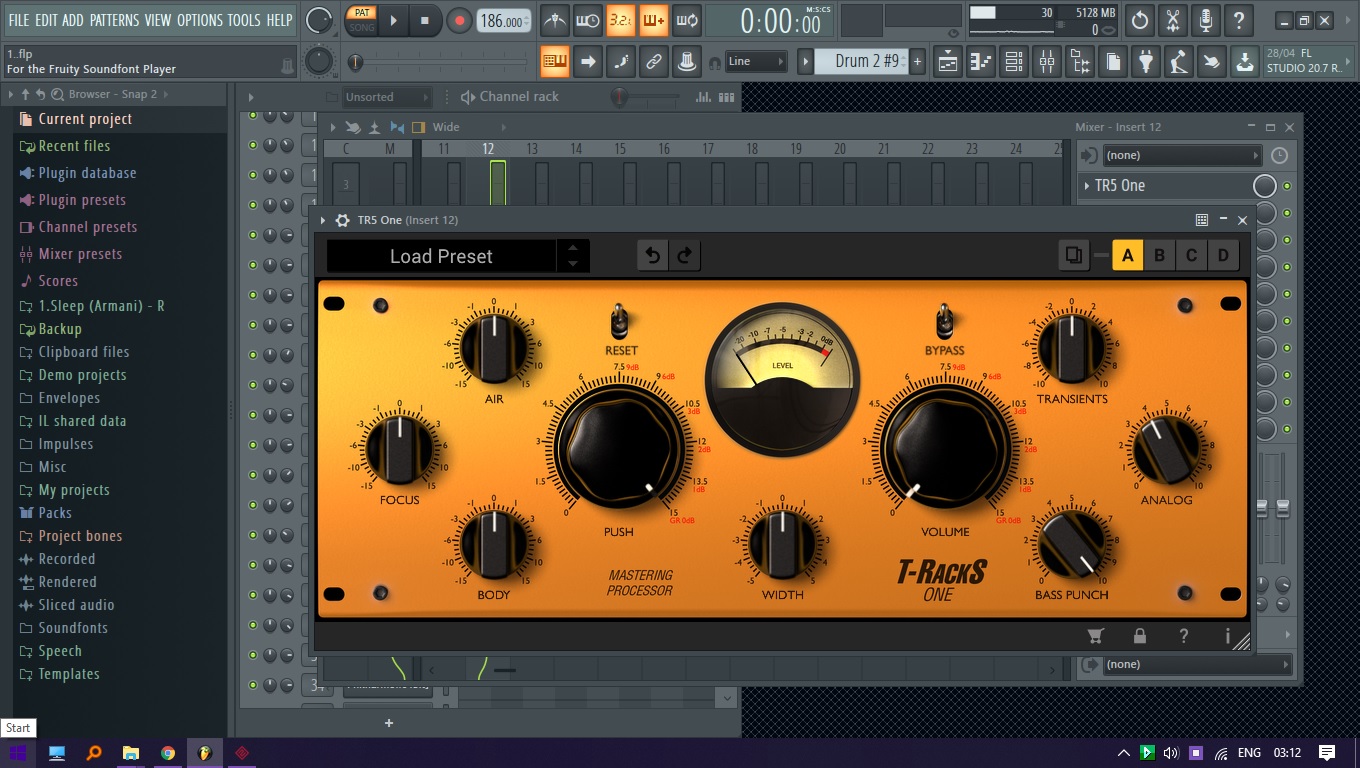1360x768 pixels.
Task: Click the VOLUME knob on T-RackS One
Action: (x=945, y=447)
